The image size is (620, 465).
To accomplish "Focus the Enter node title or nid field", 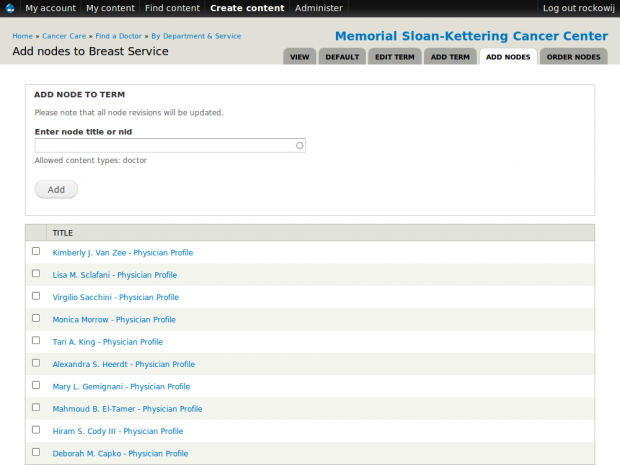I will 165,145.
